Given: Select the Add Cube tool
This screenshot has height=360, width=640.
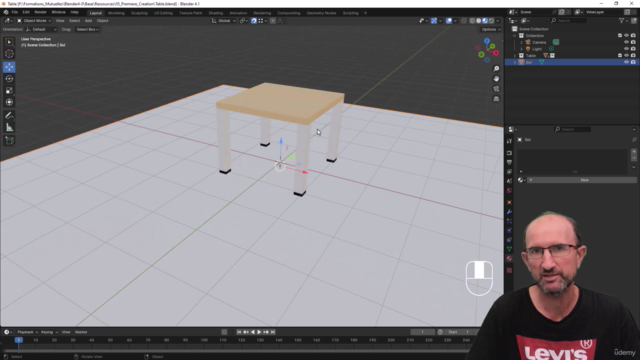Looking at the screenshot, I should [9, 141].
